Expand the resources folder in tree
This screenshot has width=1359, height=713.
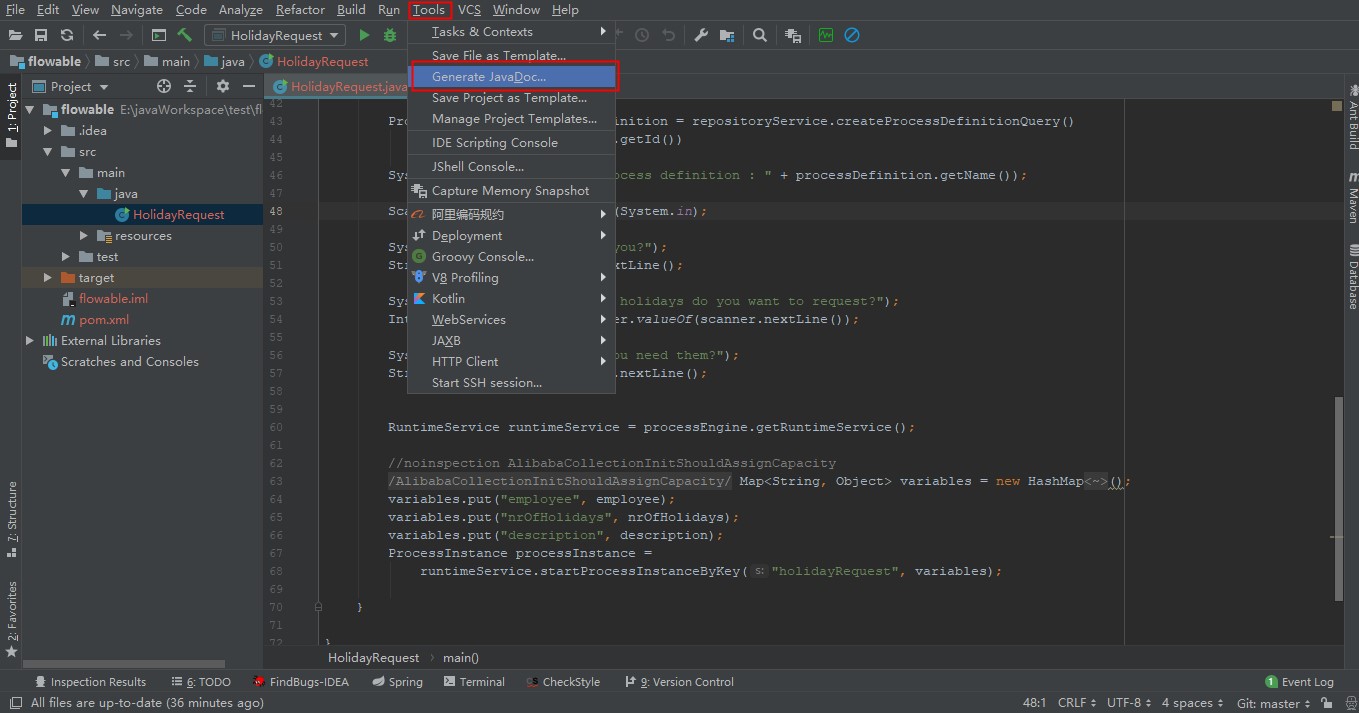pyautogui.click(x=85, y=236)
